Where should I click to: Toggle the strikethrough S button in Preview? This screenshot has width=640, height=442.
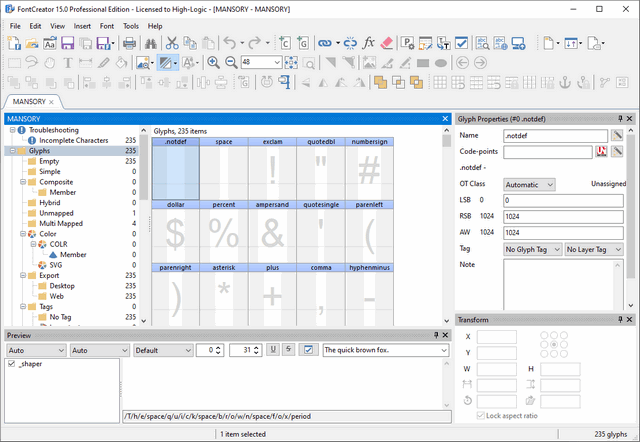(288, 350)
